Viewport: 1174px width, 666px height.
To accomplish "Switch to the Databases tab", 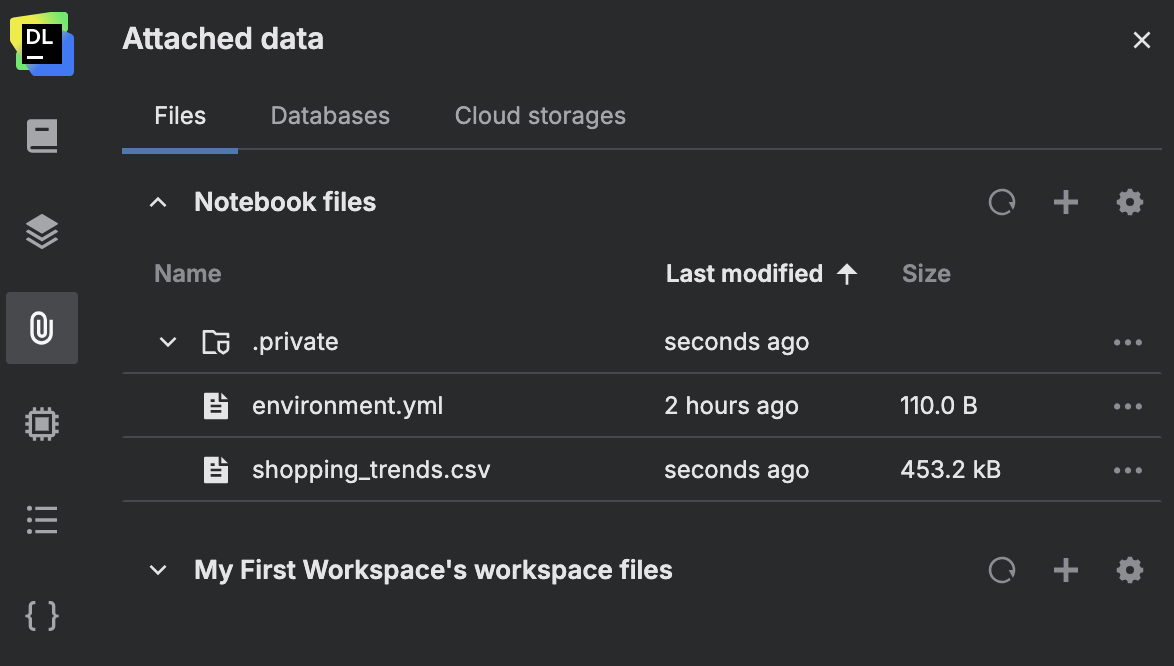I will coord(329,115).
